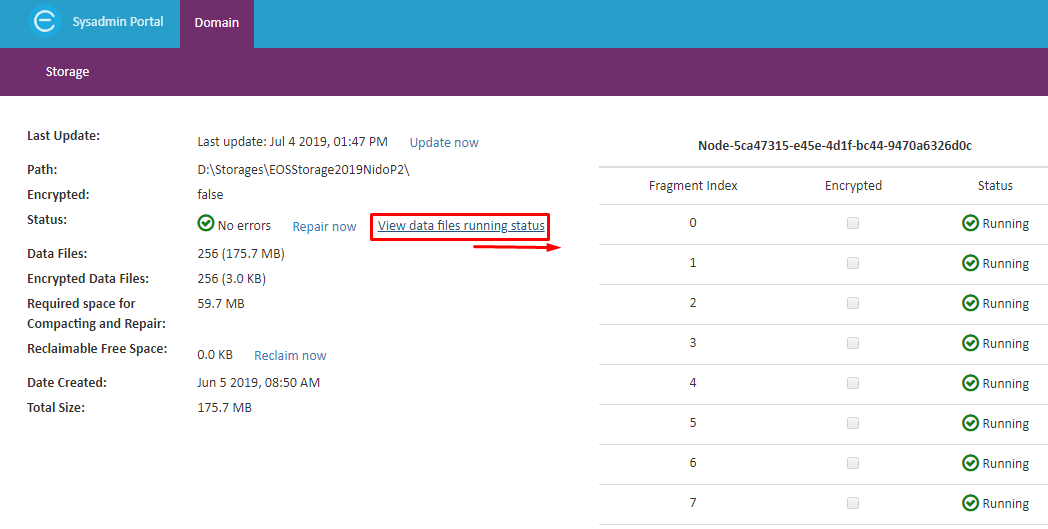Click the 59.7 MB required space value

click(x=221, y=304)
